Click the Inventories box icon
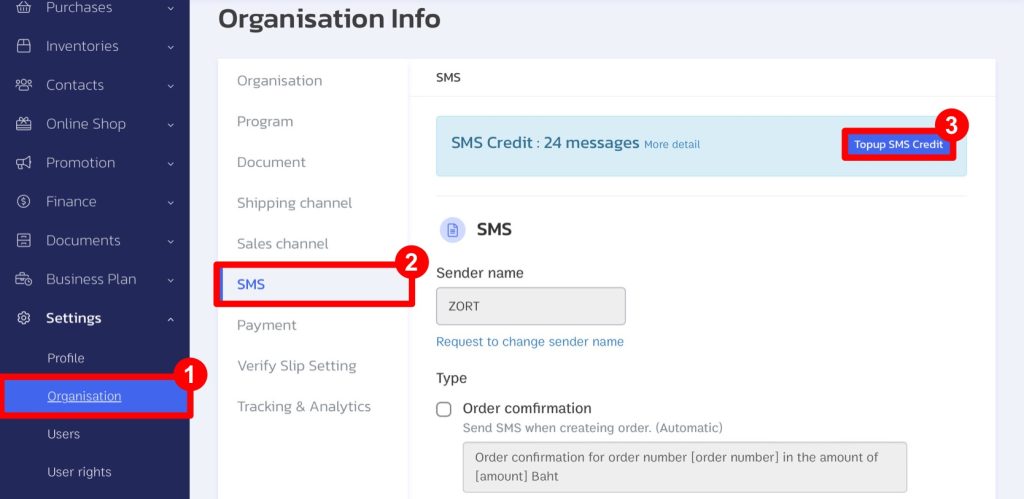The height and width of the screenshot is (499, 1024). tap(24, 46)
